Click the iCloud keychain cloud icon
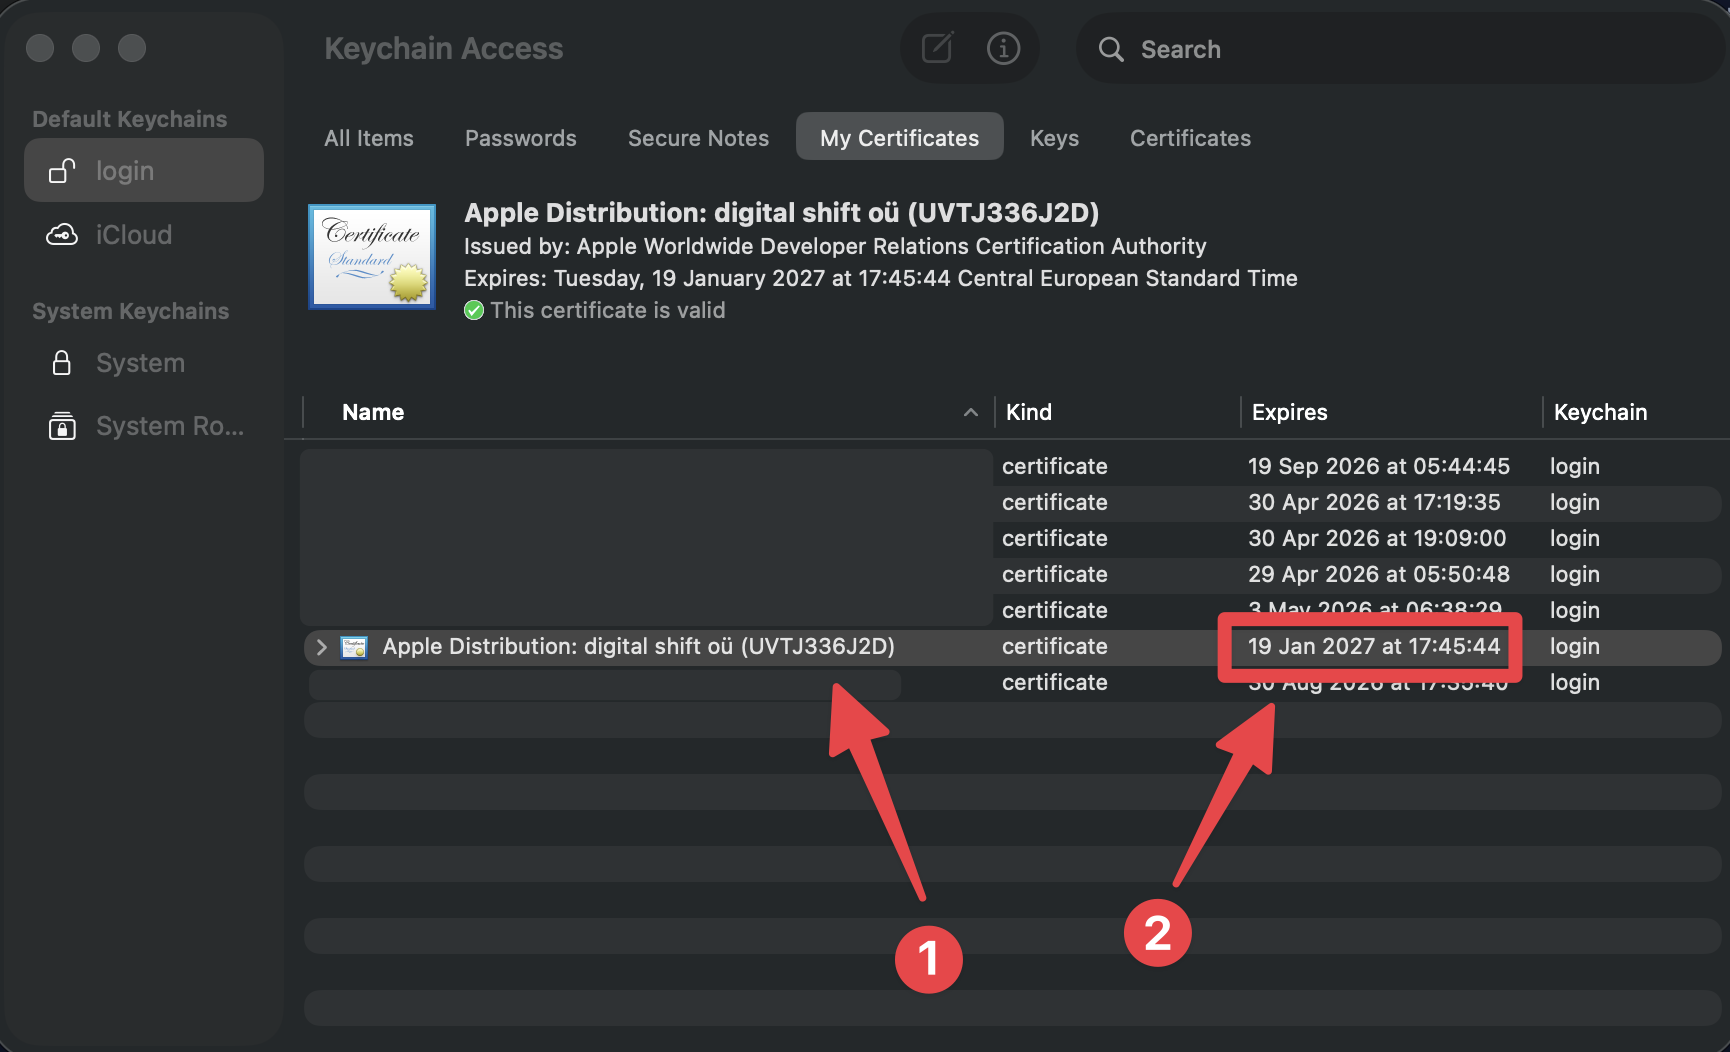This screenshot has width=1730, height=1052. coord(62,234)
